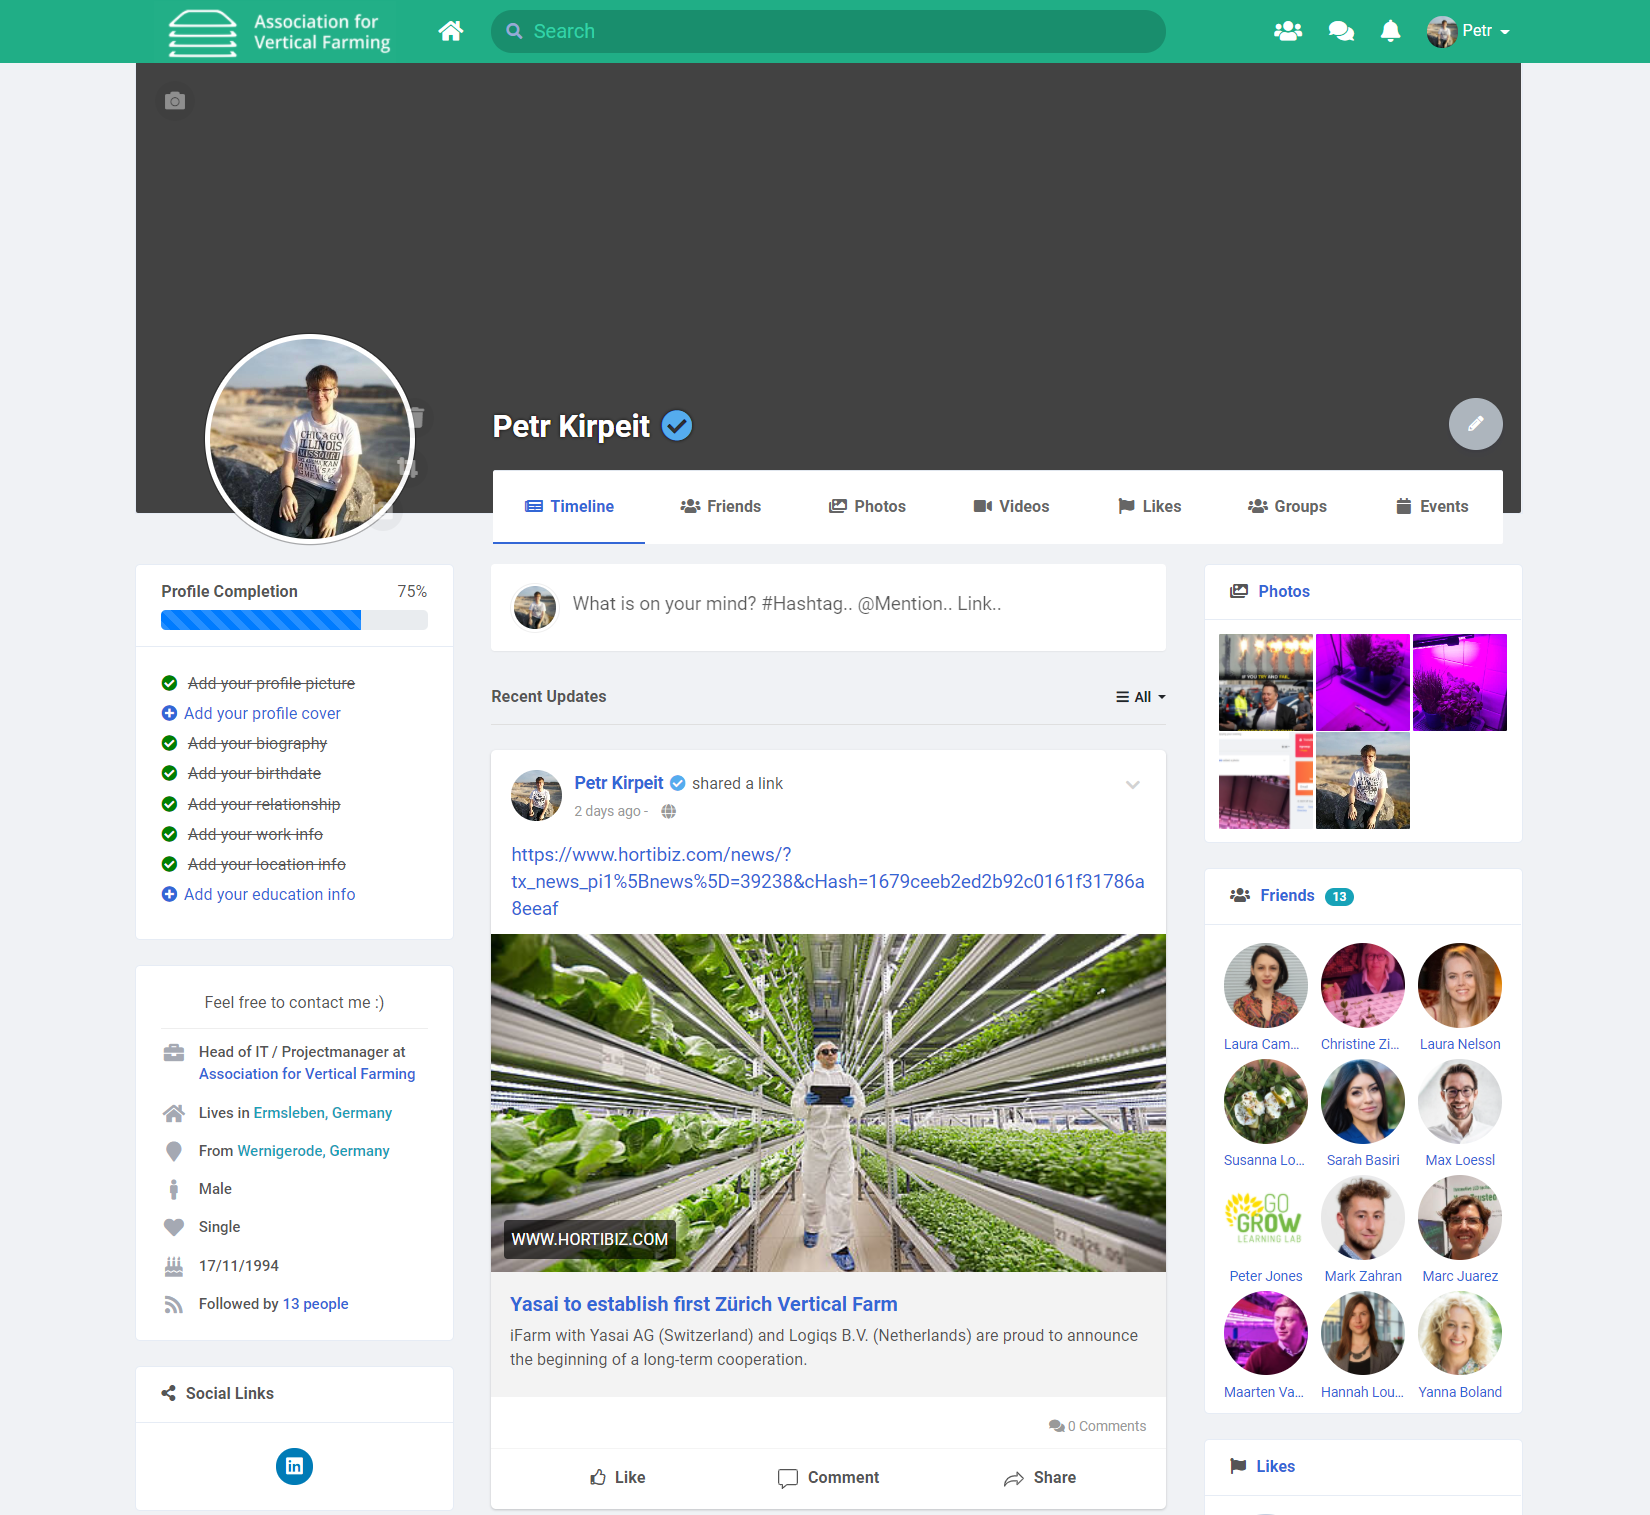
Task: Open the All filter dropdown
Action: coord(1141,697)
